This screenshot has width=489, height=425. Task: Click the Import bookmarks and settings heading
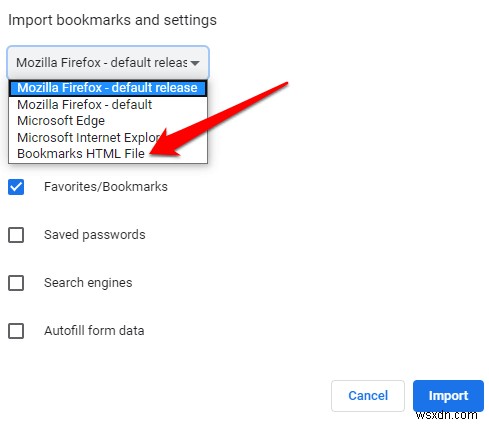coord(112,20)
